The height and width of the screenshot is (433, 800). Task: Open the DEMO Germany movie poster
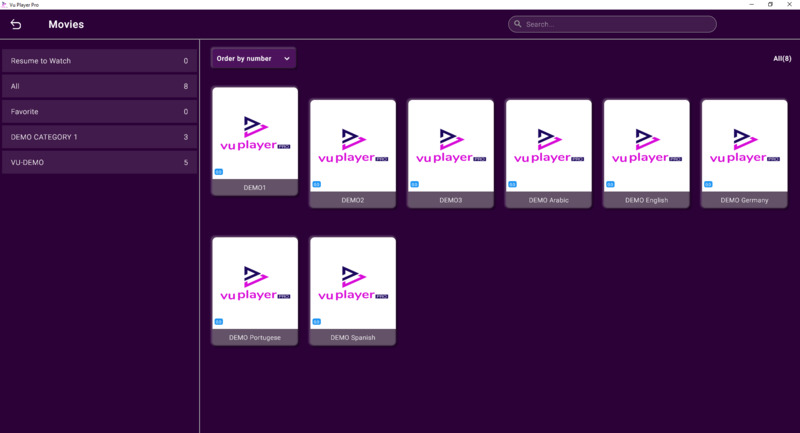[x=744, y=146]
